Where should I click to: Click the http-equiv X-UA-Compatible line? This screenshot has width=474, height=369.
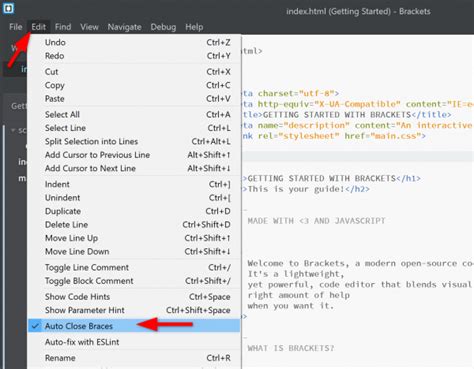click(x=358, y=104)
